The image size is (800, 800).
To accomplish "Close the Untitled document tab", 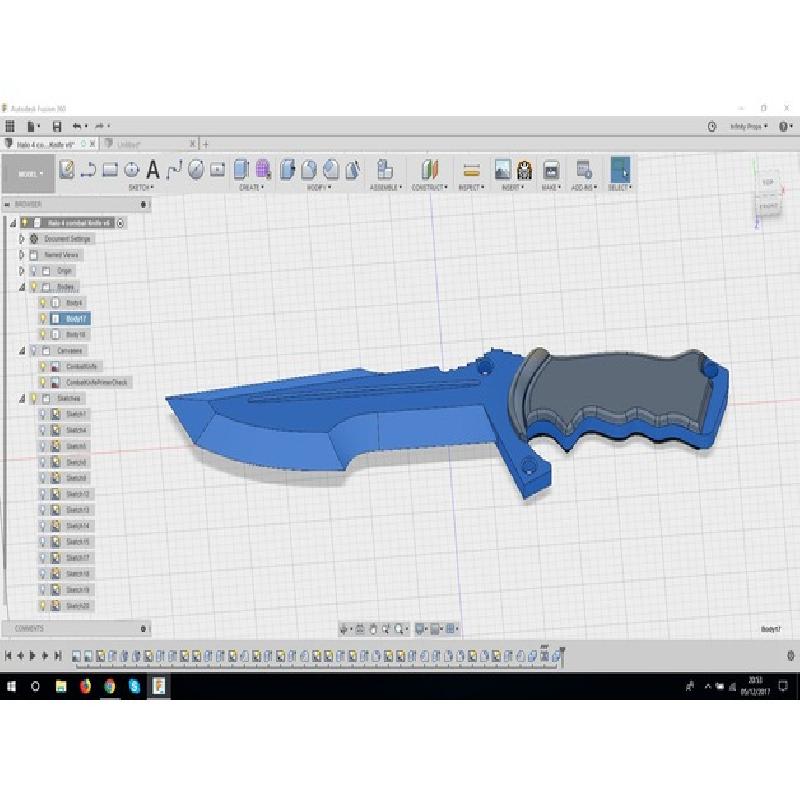I will [x=192, y=144].
